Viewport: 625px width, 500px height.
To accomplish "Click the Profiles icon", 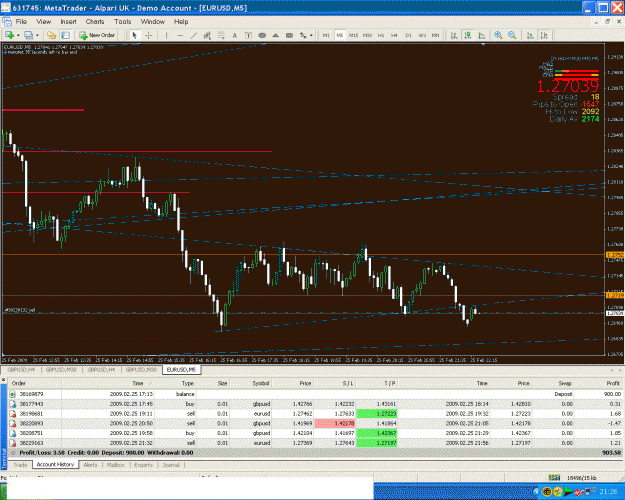I will [28, 35].
